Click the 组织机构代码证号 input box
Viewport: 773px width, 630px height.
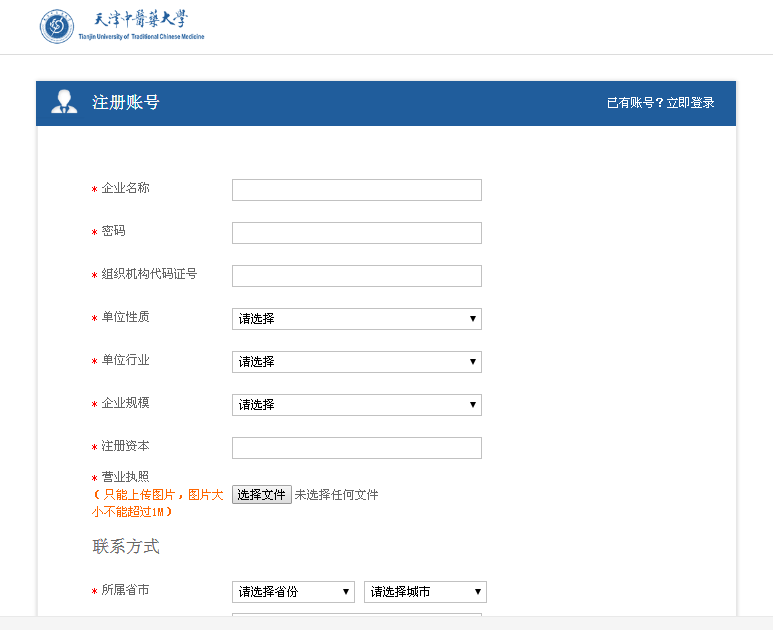(x=356, y=276)
